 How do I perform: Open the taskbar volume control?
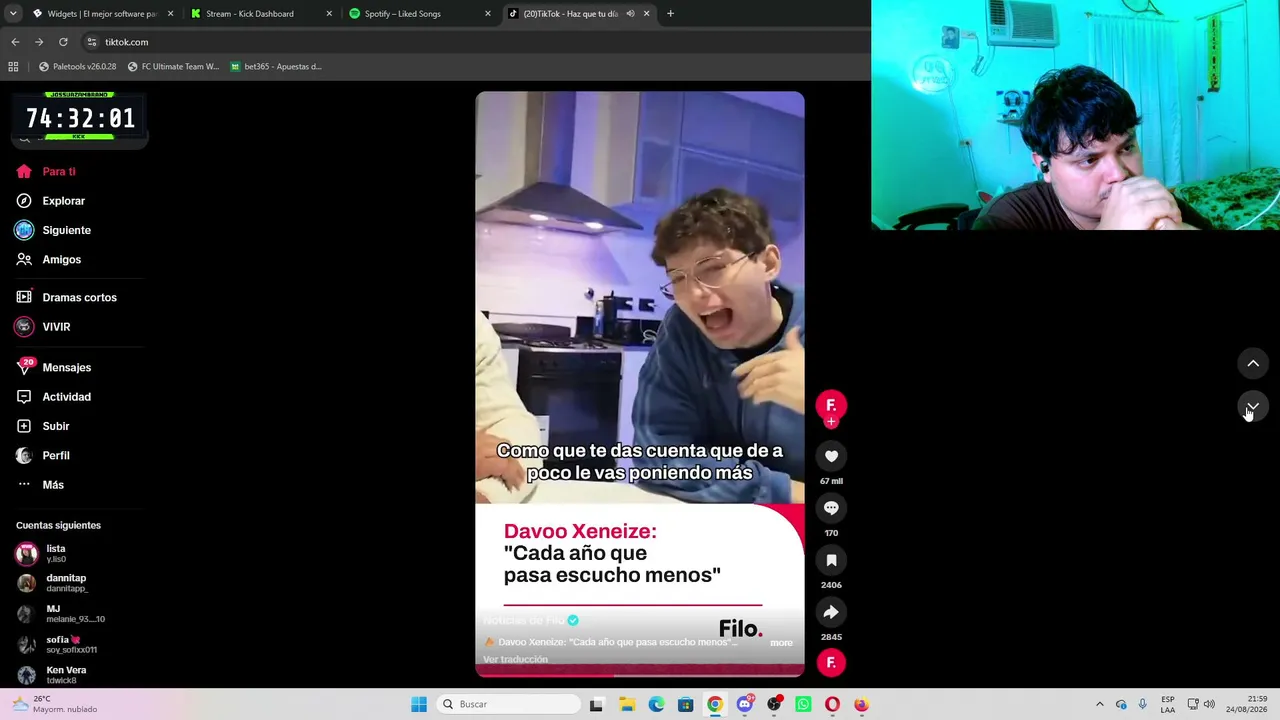tap(1209, 704)
